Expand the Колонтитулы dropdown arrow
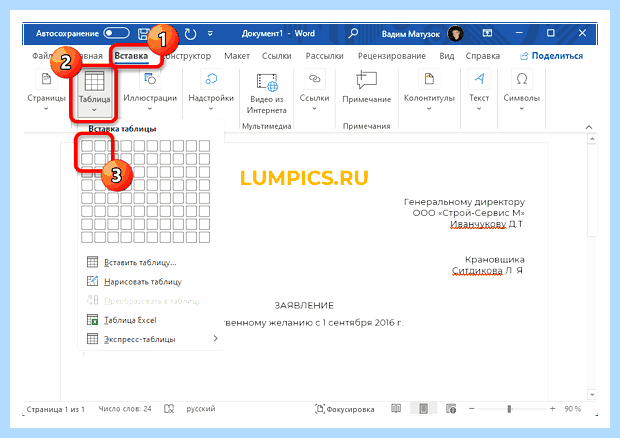 429,108
